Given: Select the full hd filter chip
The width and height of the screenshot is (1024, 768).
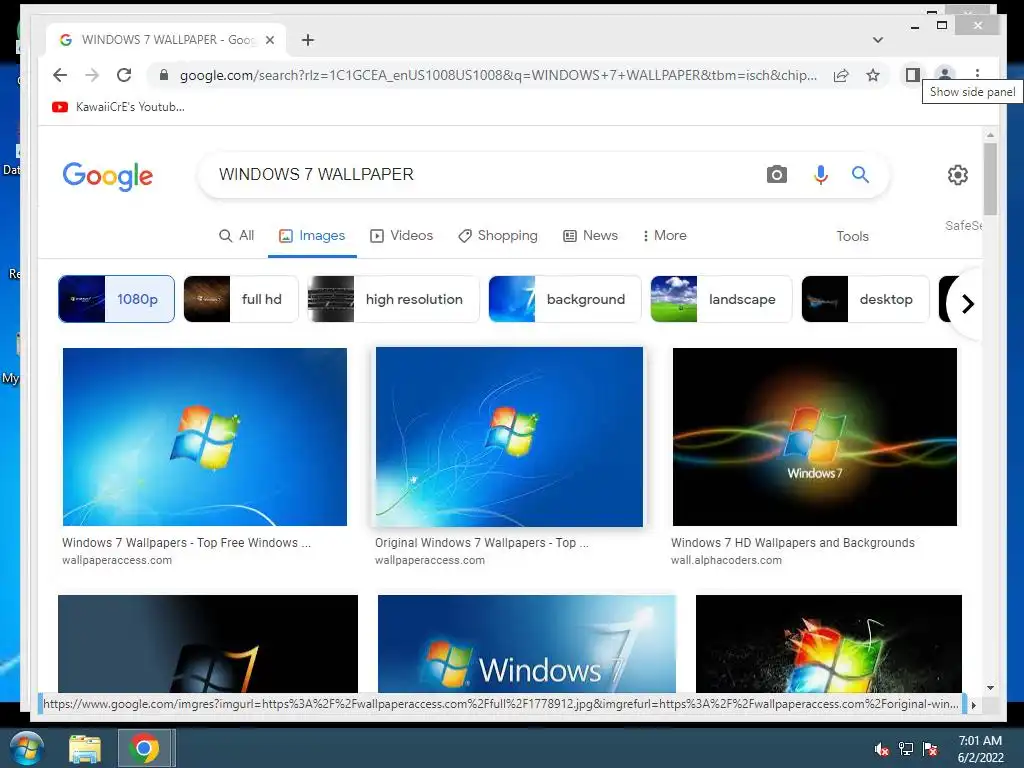Looking at the screenshot, I should (x=240, y=299).
